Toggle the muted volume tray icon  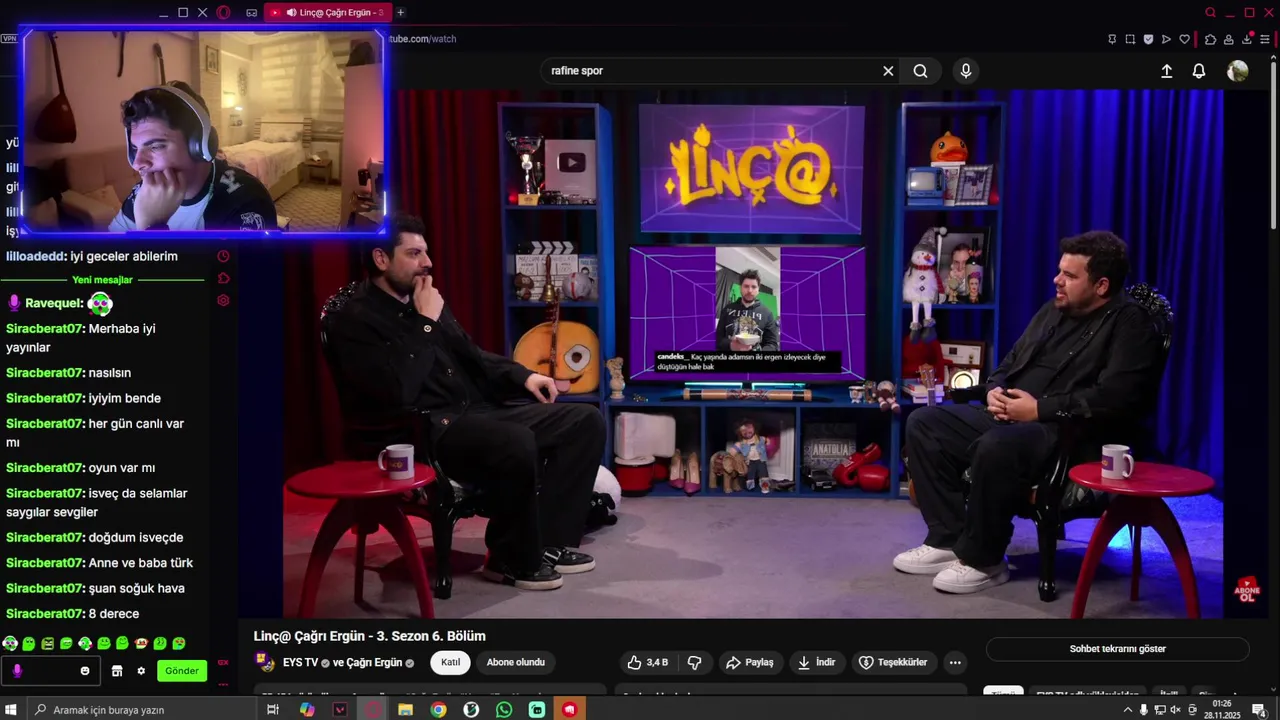coord(1175,709)
